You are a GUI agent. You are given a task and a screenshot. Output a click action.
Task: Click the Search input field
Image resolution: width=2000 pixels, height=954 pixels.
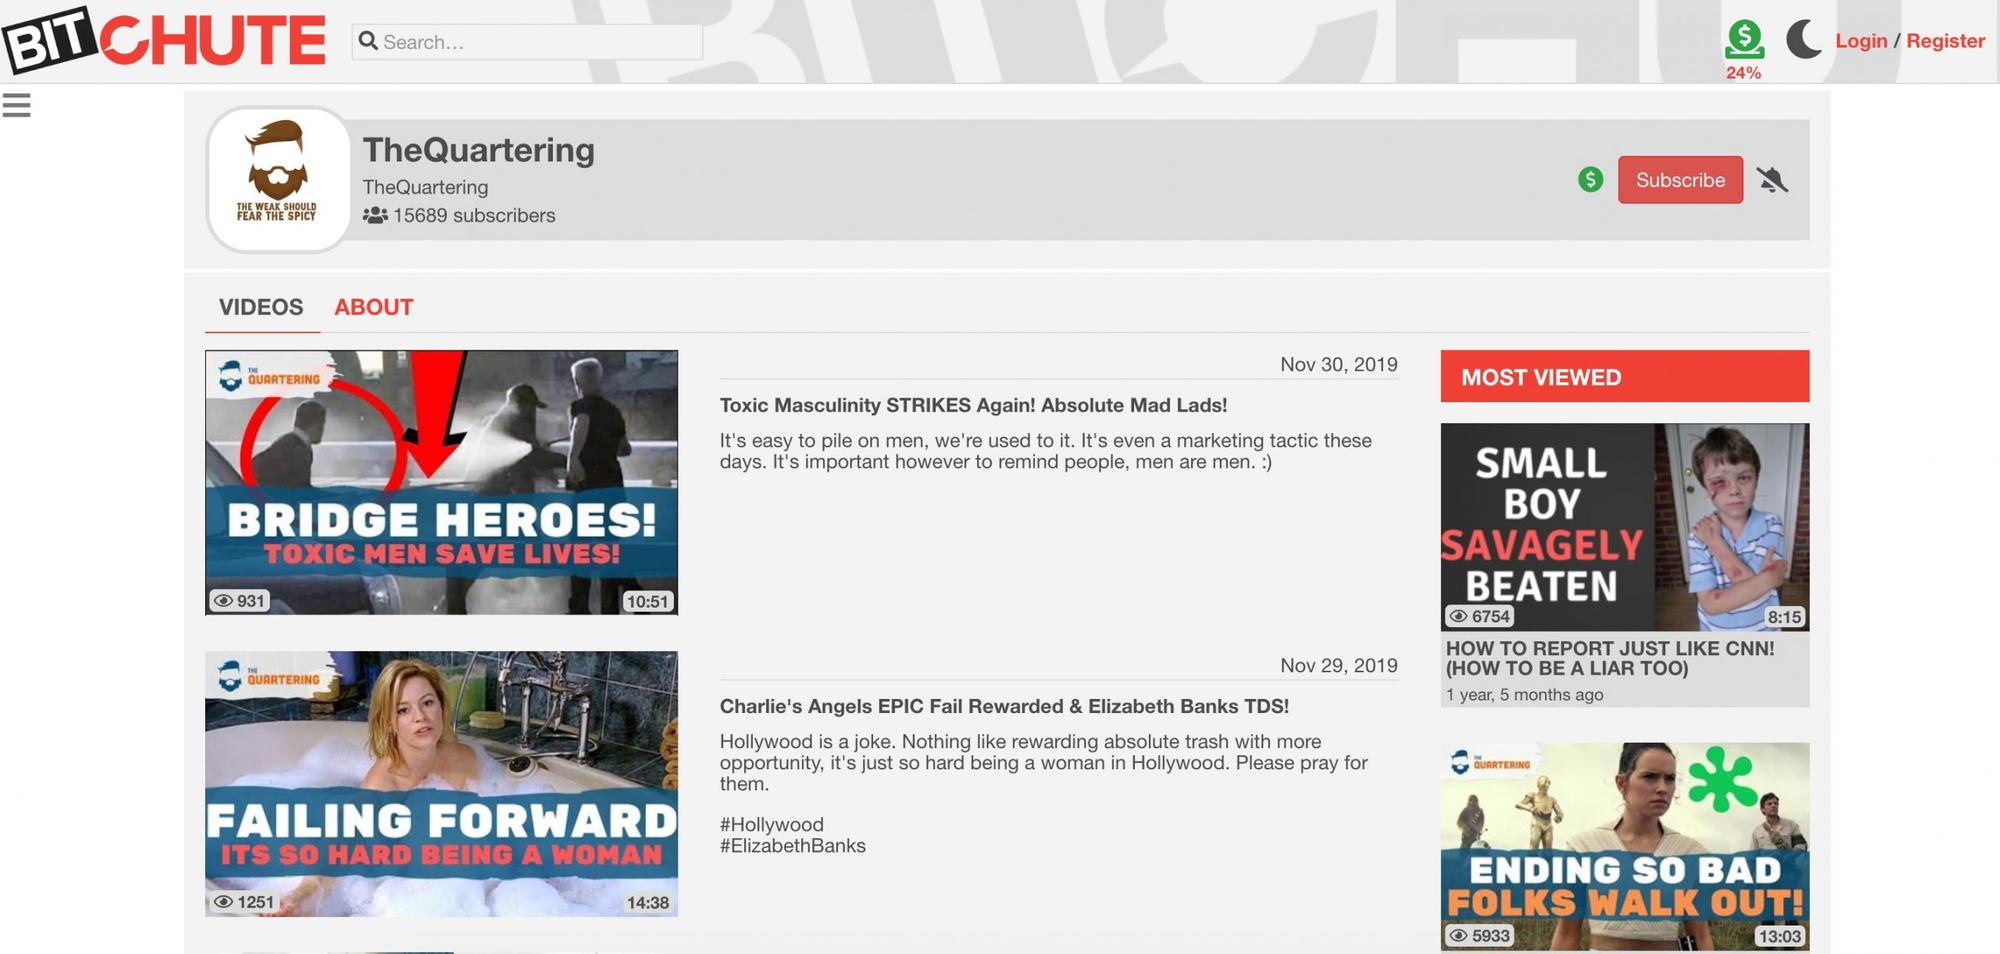point(527,42)
